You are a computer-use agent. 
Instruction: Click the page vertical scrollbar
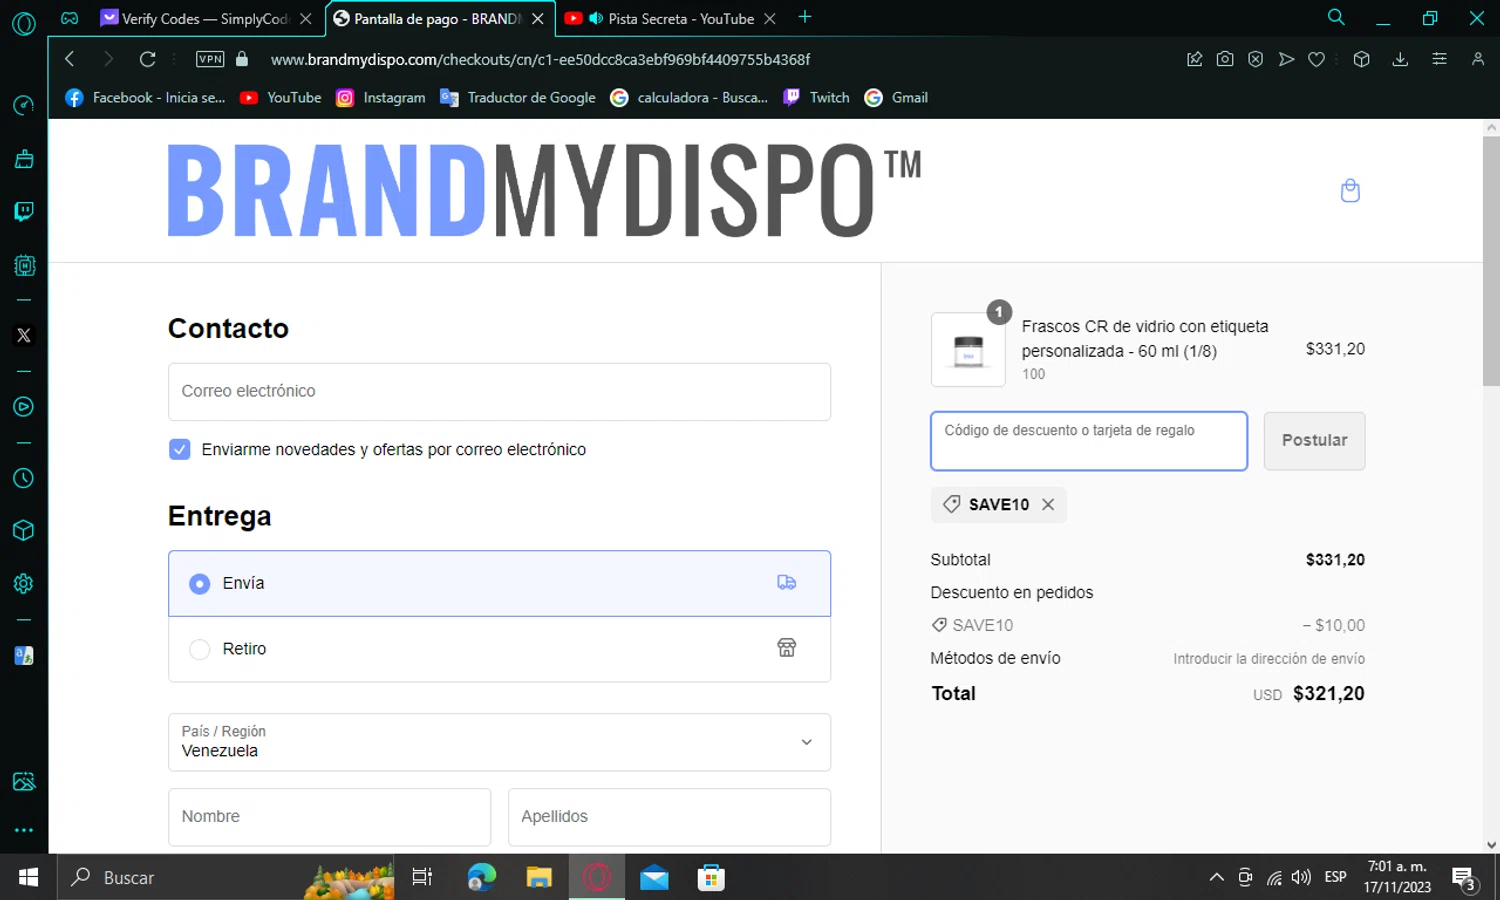click(x=1491, y=260)
